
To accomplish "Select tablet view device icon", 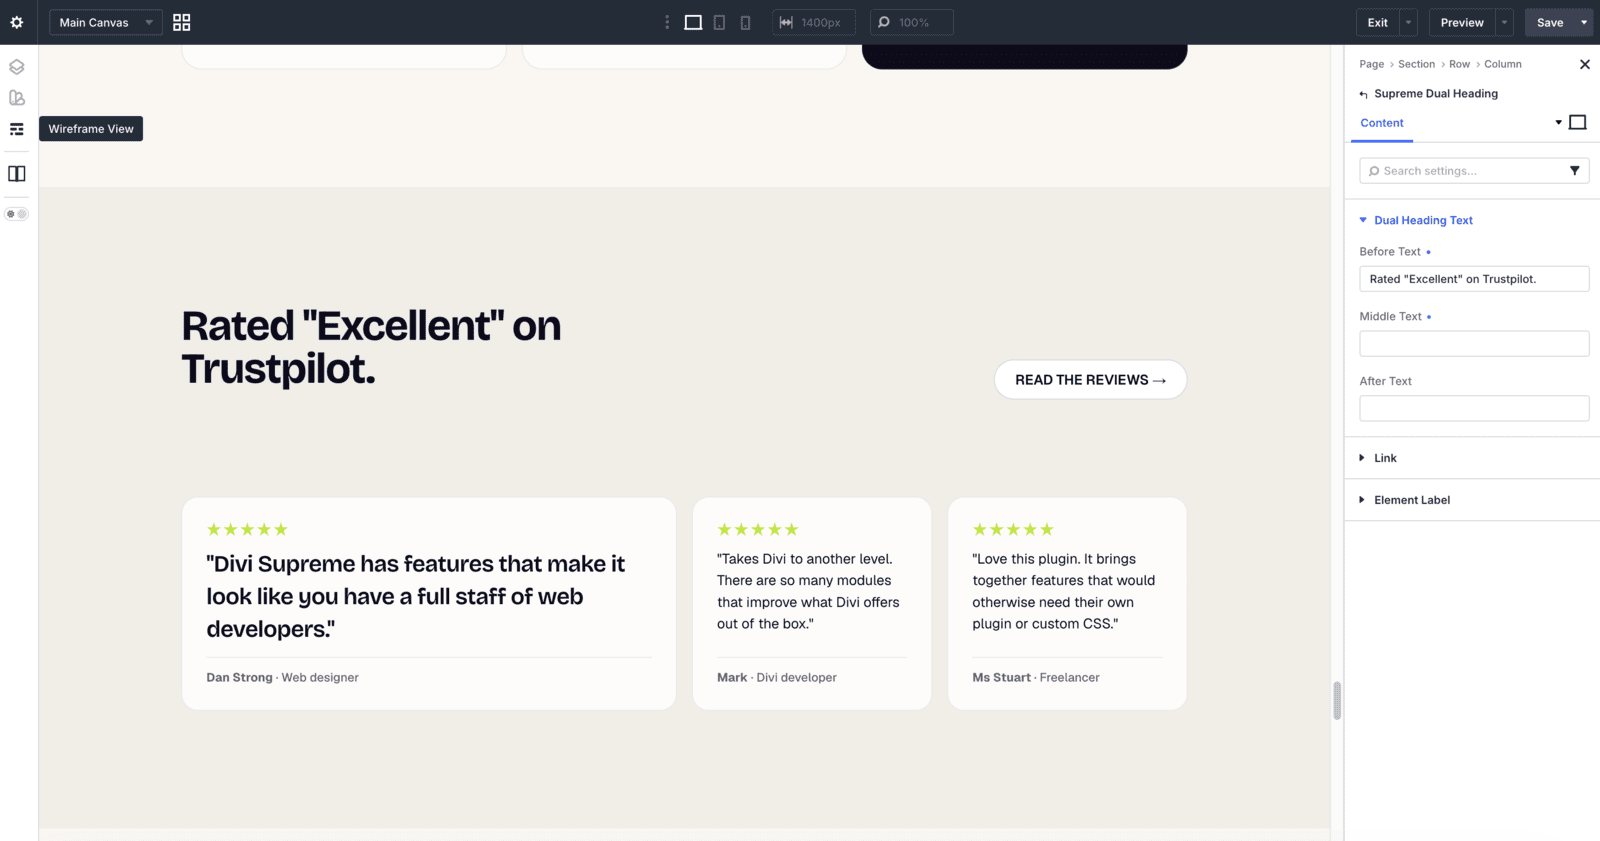I will coord(719,22).
